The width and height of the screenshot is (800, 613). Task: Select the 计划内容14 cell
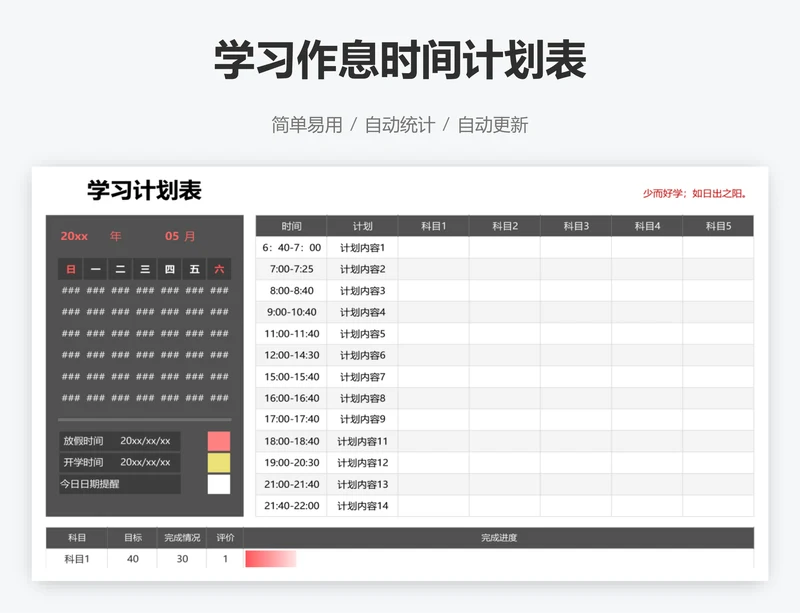362,506
